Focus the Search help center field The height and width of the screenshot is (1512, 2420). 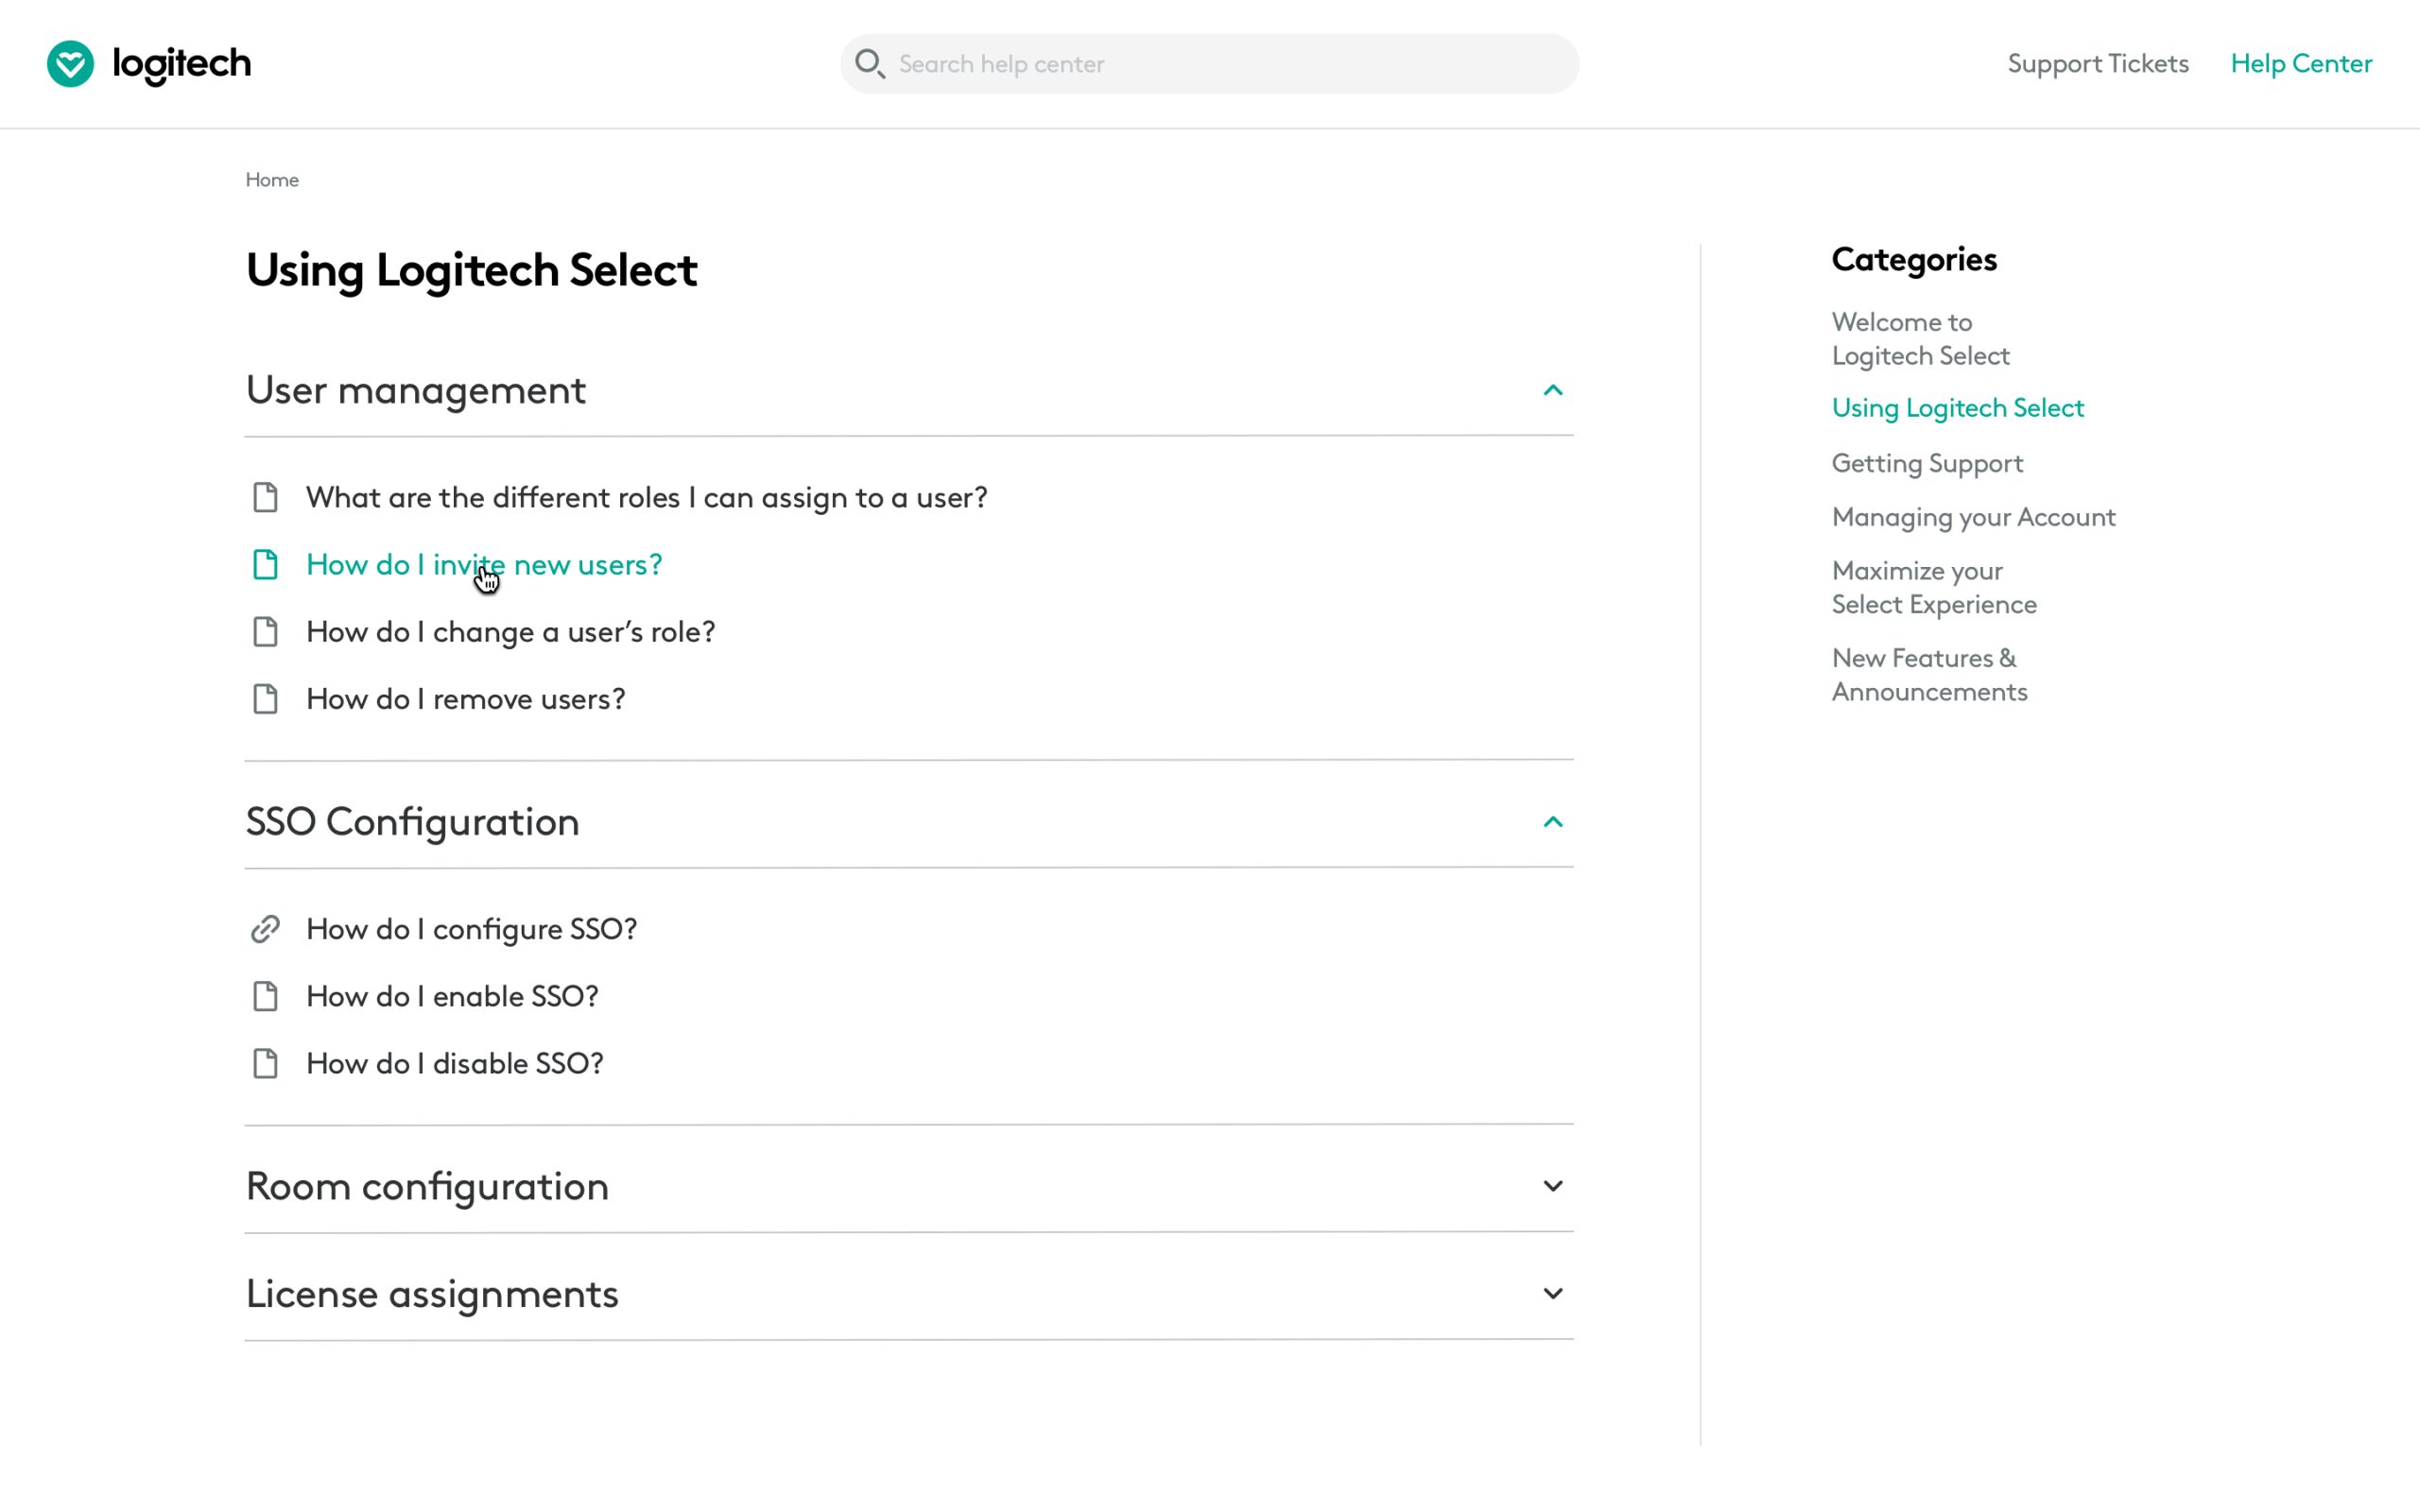click(1209, 64)
